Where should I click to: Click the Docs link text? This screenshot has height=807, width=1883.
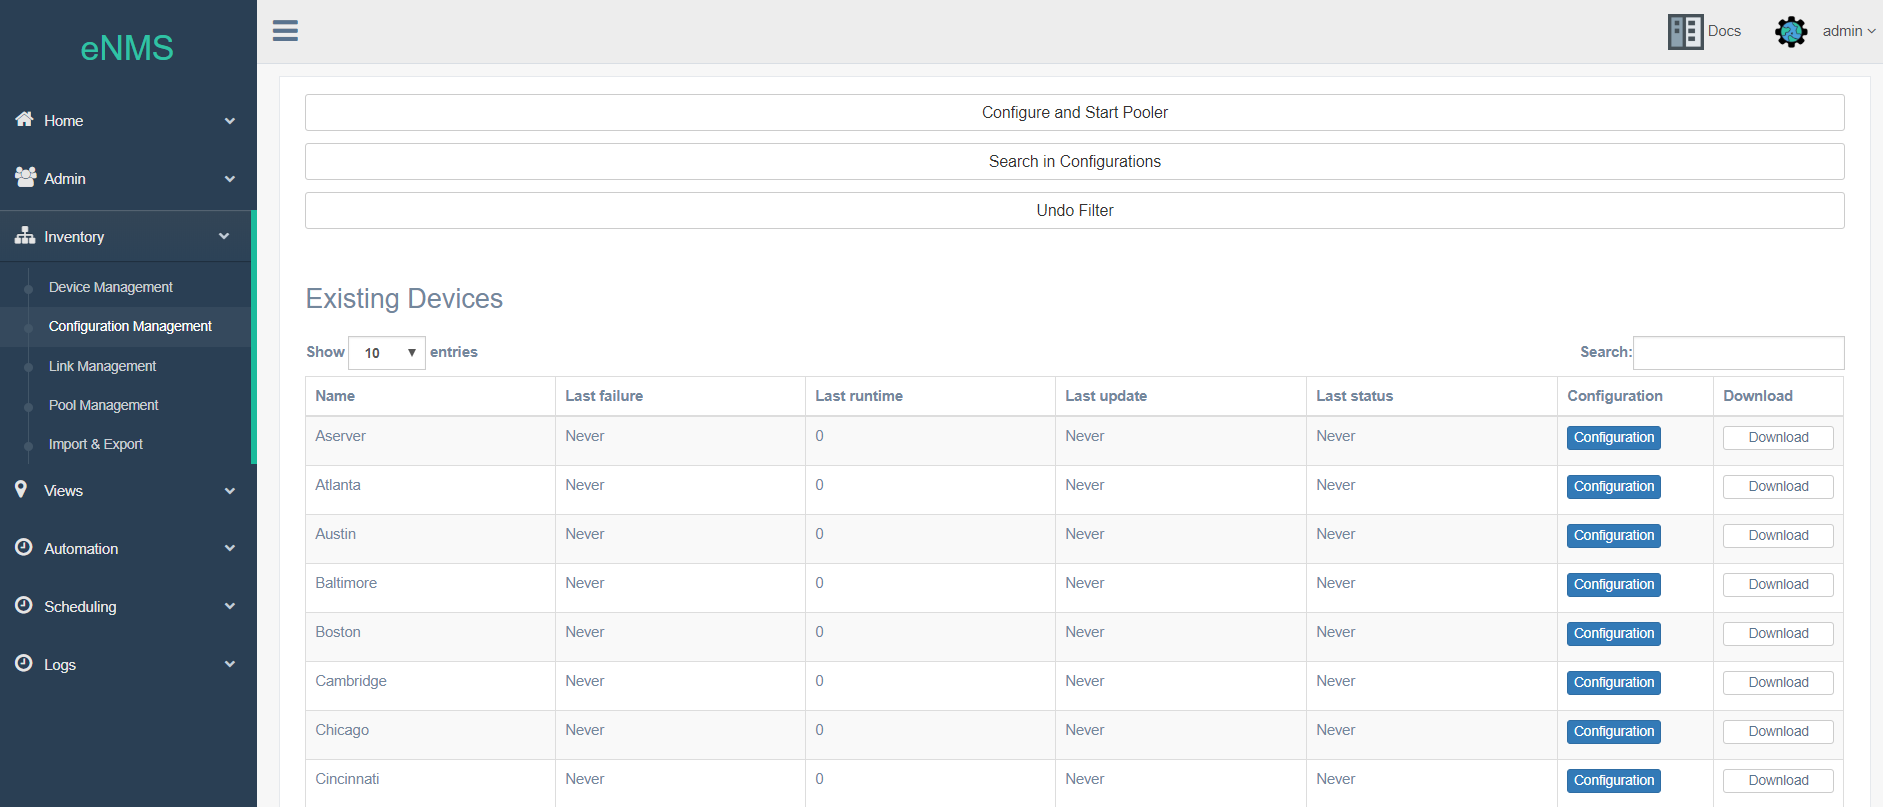1724,31
